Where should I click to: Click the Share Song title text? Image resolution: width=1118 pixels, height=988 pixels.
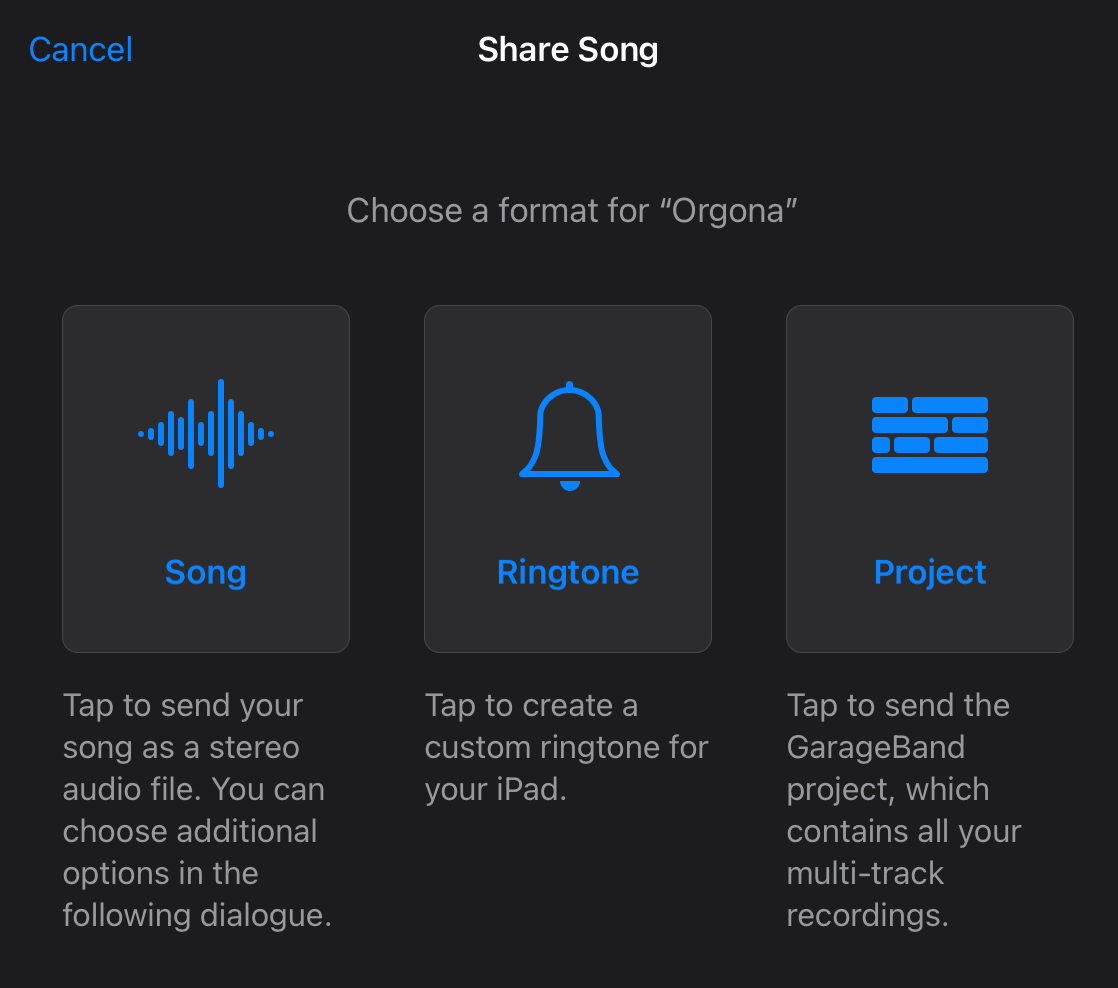pyautogui.click(x=568, y=50)
